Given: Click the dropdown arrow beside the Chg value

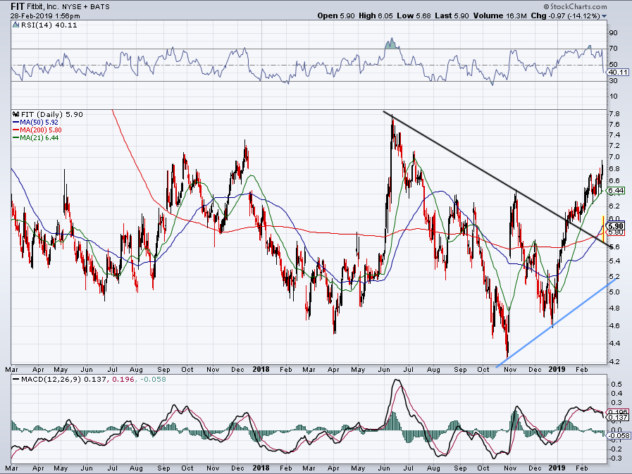Looking at the screenshot, I should 604,16.
